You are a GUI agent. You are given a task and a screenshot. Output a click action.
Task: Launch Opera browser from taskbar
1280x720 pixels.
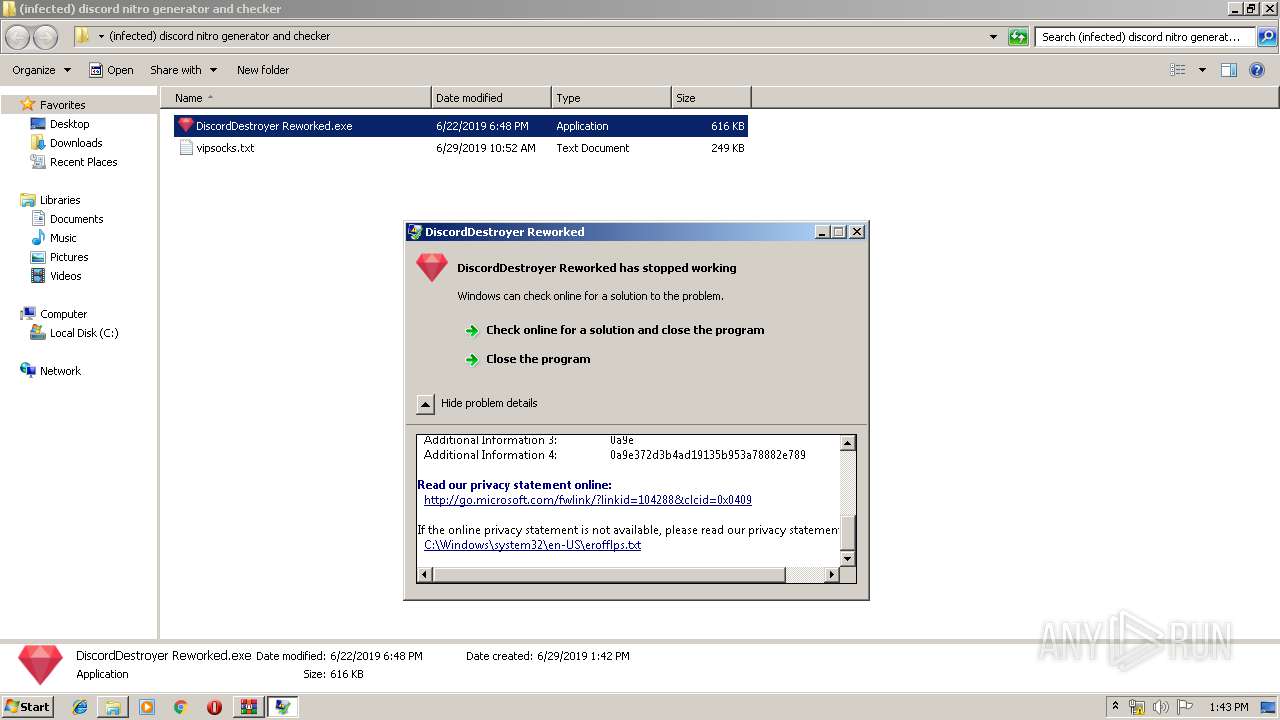(214, 707)
